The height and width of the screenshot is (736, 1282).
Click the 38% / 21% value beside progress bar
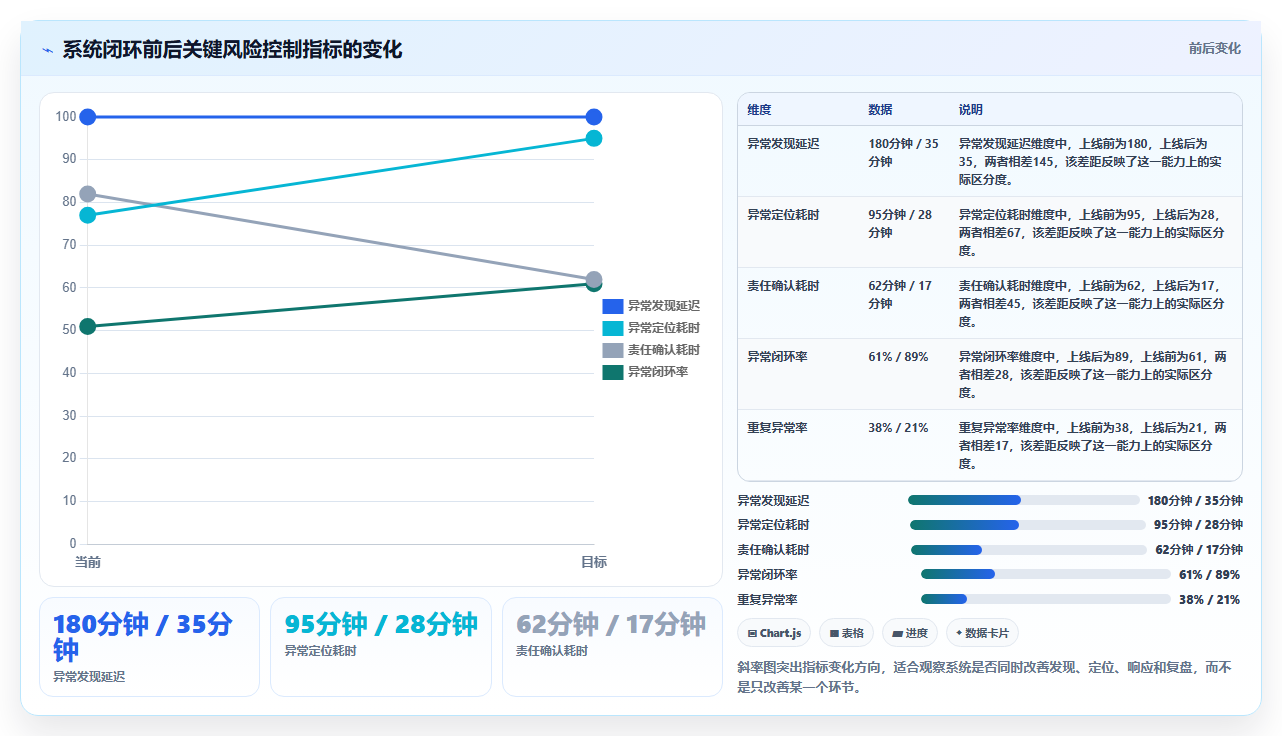click(x=1210, y=600)
